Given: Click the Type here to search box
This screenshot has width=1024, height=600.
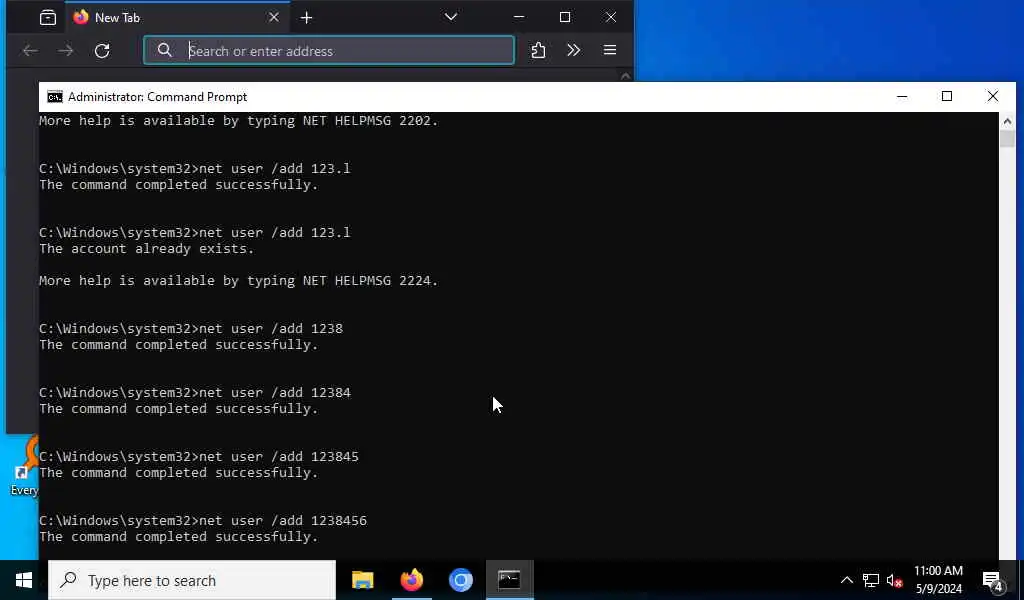Looking at the screenshot, I should click(192, 580).
